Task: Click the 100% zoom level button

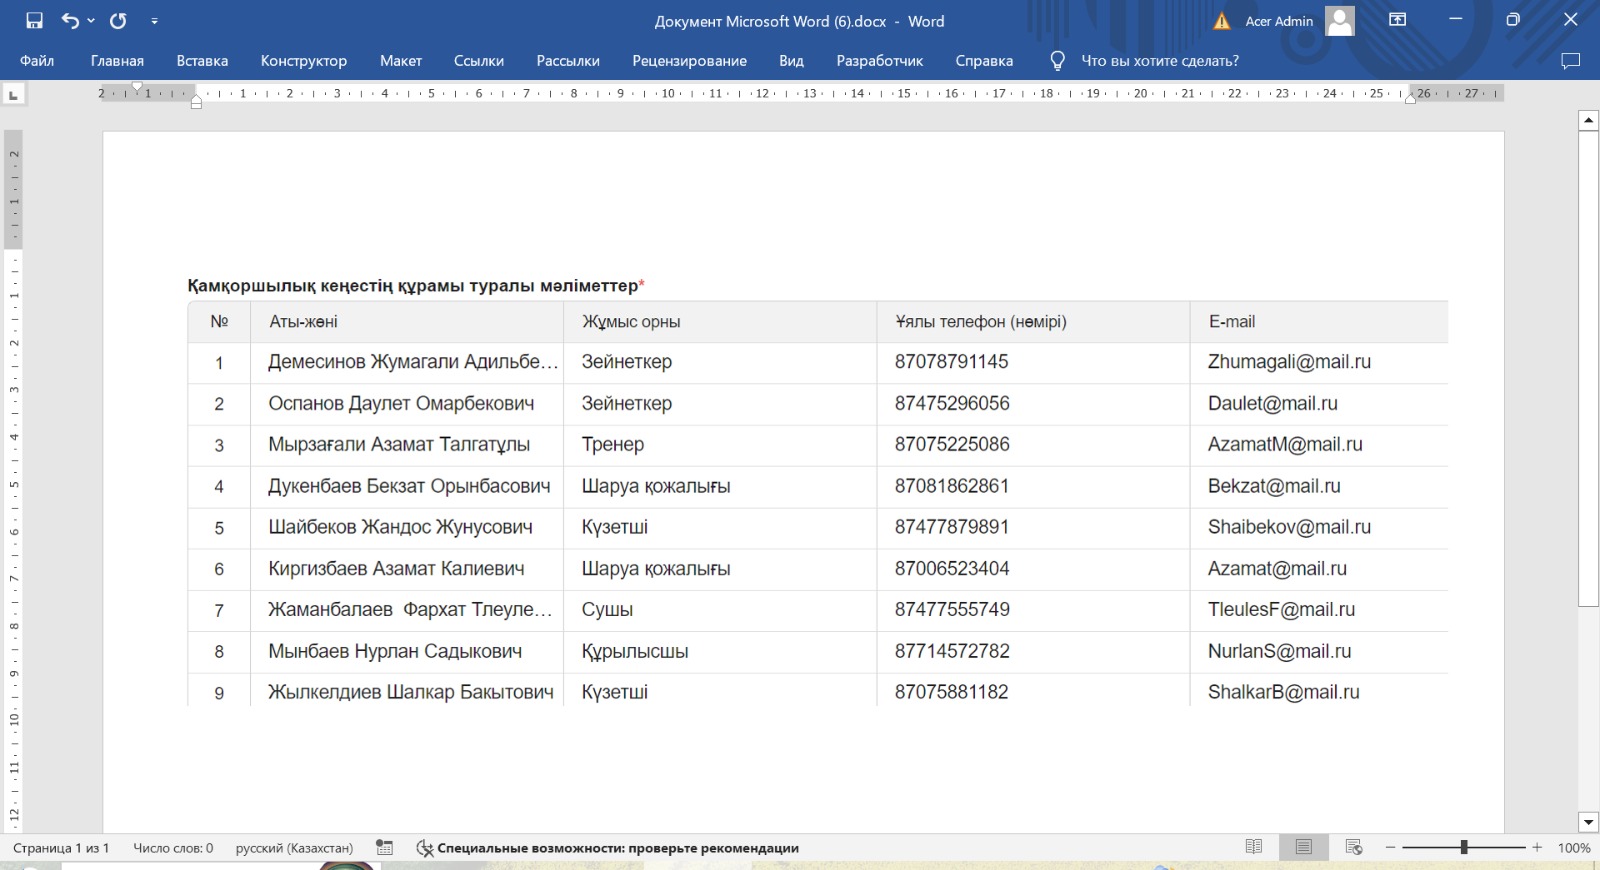Action: point(1574,848)
